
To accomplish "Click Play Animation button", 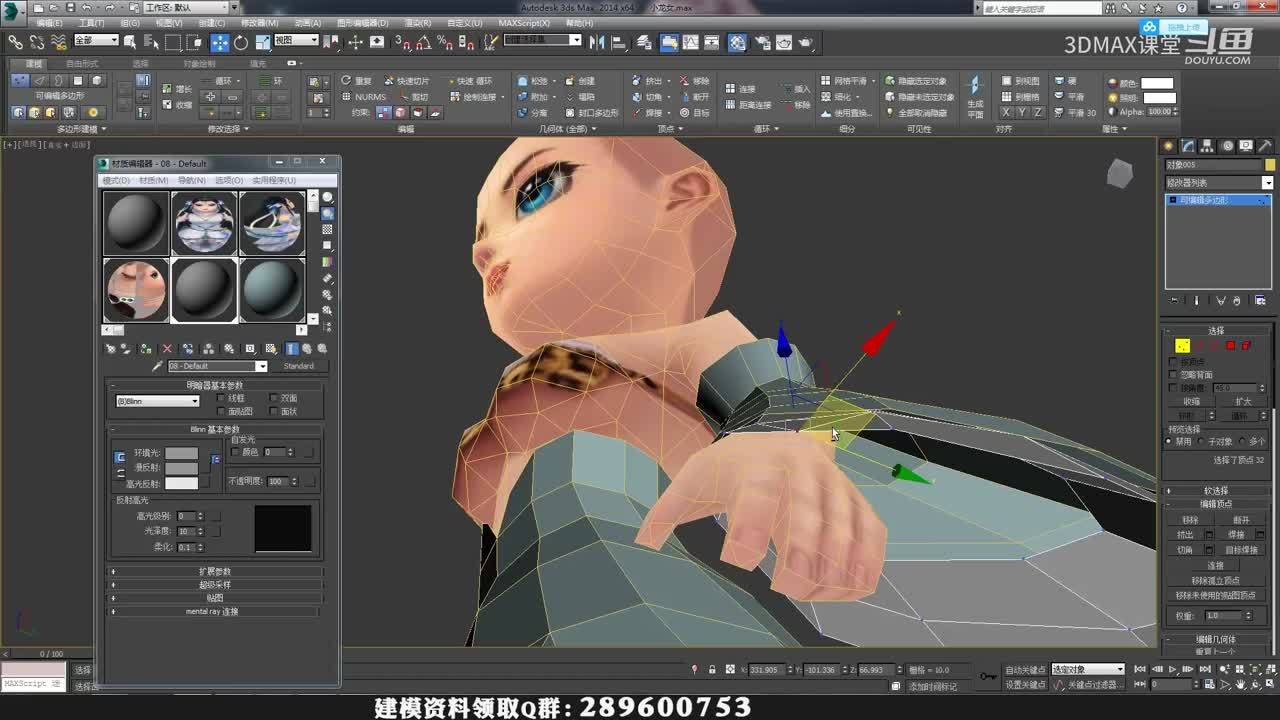I will [1172, 670].
